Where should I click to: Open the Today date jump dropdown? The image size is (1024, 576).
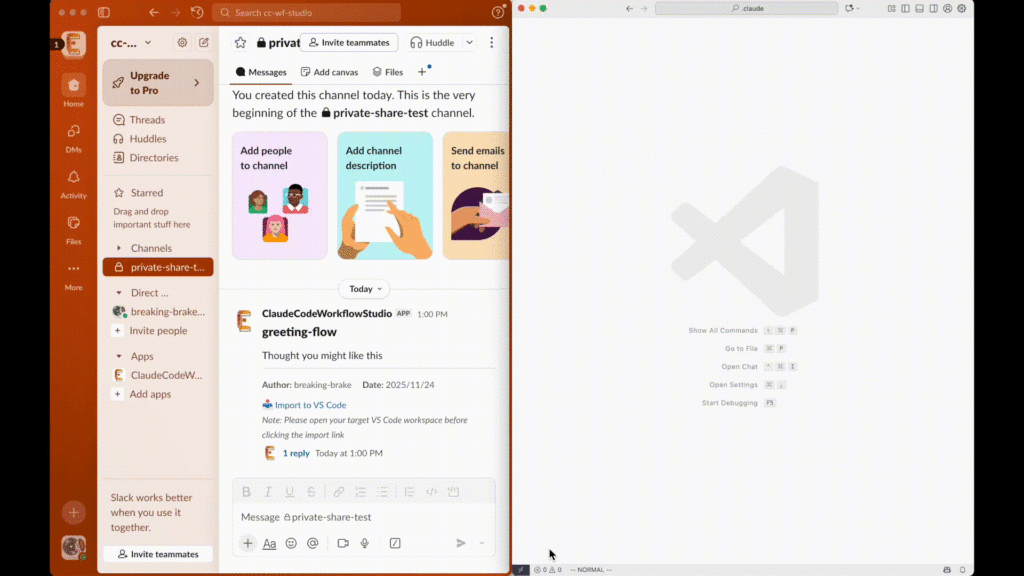364,289
